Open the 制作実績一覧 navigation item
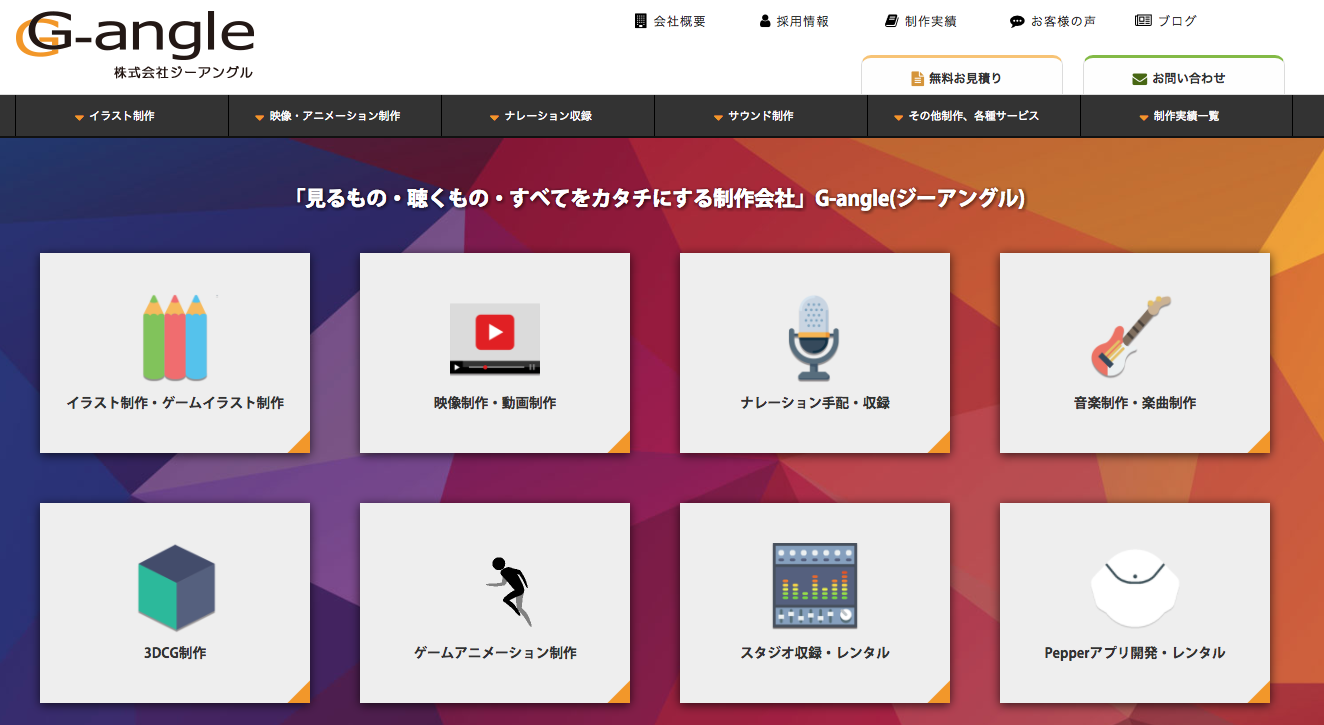The height and width of the screenshot is (725, 1324). [1187, 116]
